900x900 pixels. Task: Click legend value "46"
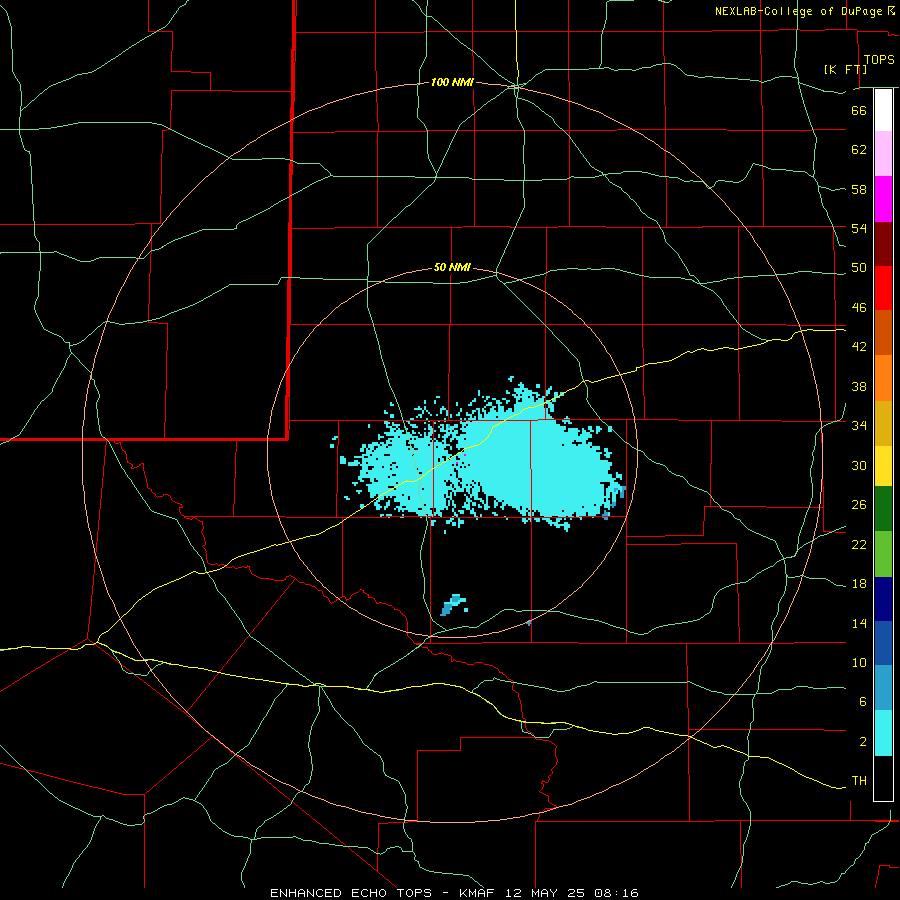coord(859,308)
